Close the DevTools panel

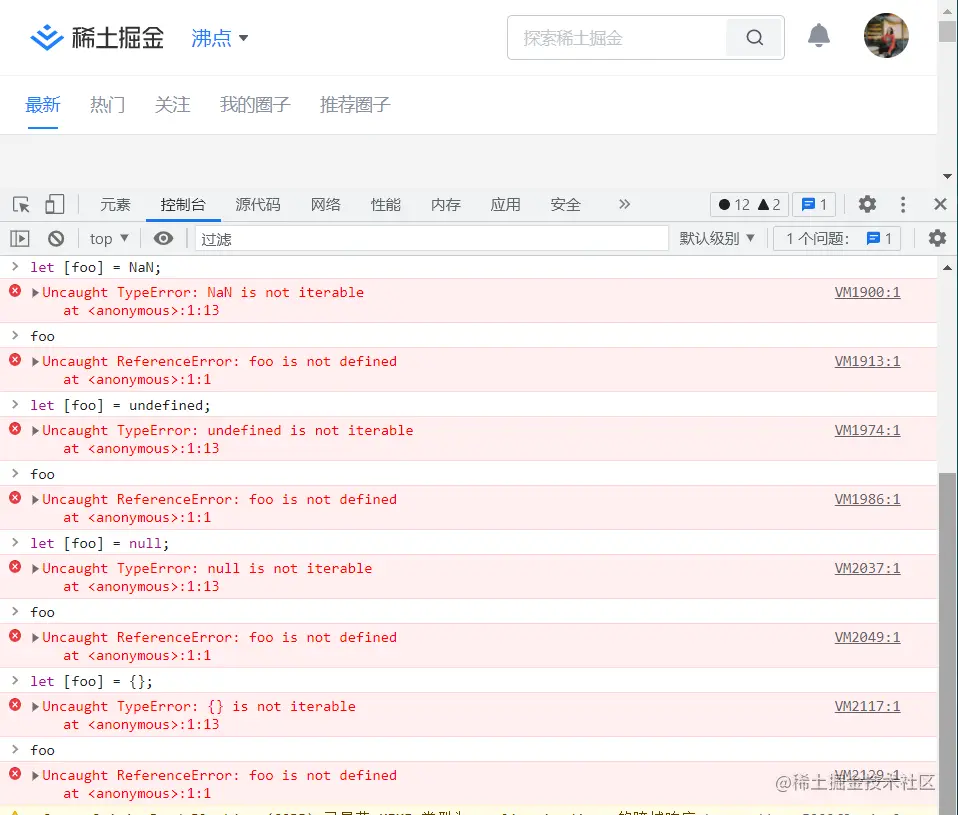pos(940,204)
